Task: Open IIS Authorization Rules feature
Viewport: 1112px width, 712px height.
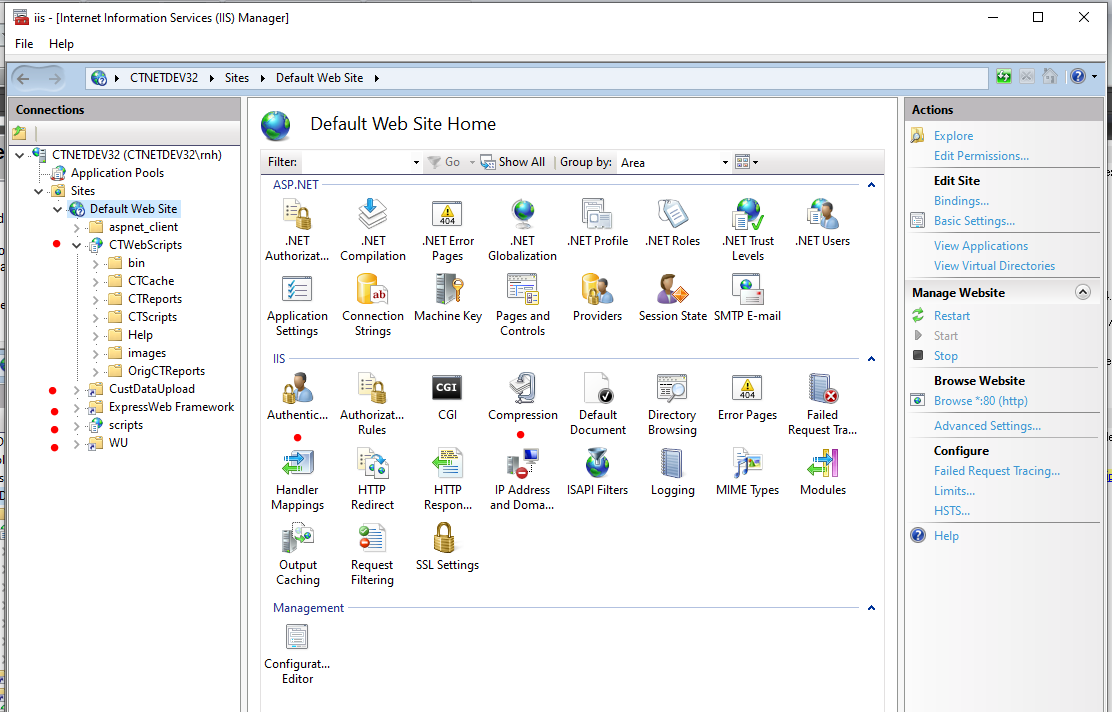Action: (x=372, y=404)
